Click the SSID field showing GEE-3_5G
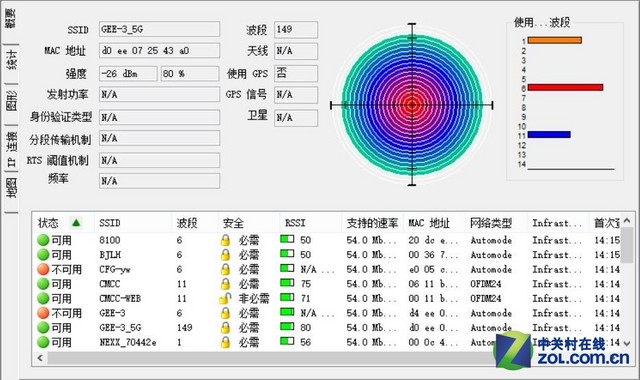The height and width of the screenshot is (380, 640). pyautogui.click(x=159, y=29)
